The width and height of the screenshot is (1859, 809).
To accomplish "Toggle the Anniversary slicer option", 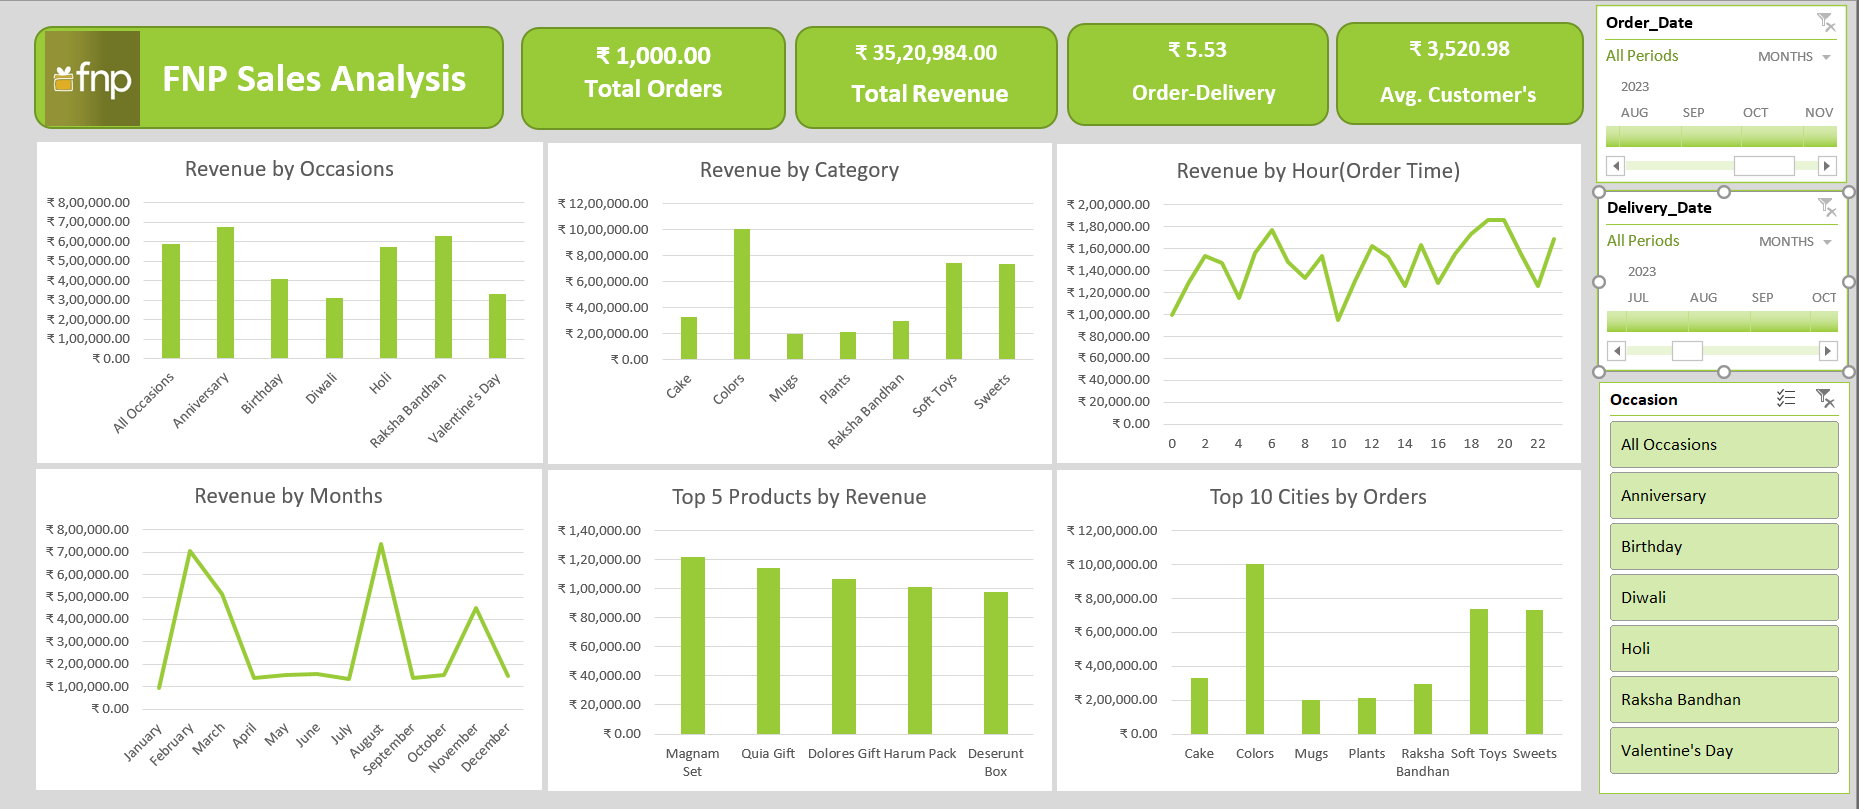I will pos(1723,496).
